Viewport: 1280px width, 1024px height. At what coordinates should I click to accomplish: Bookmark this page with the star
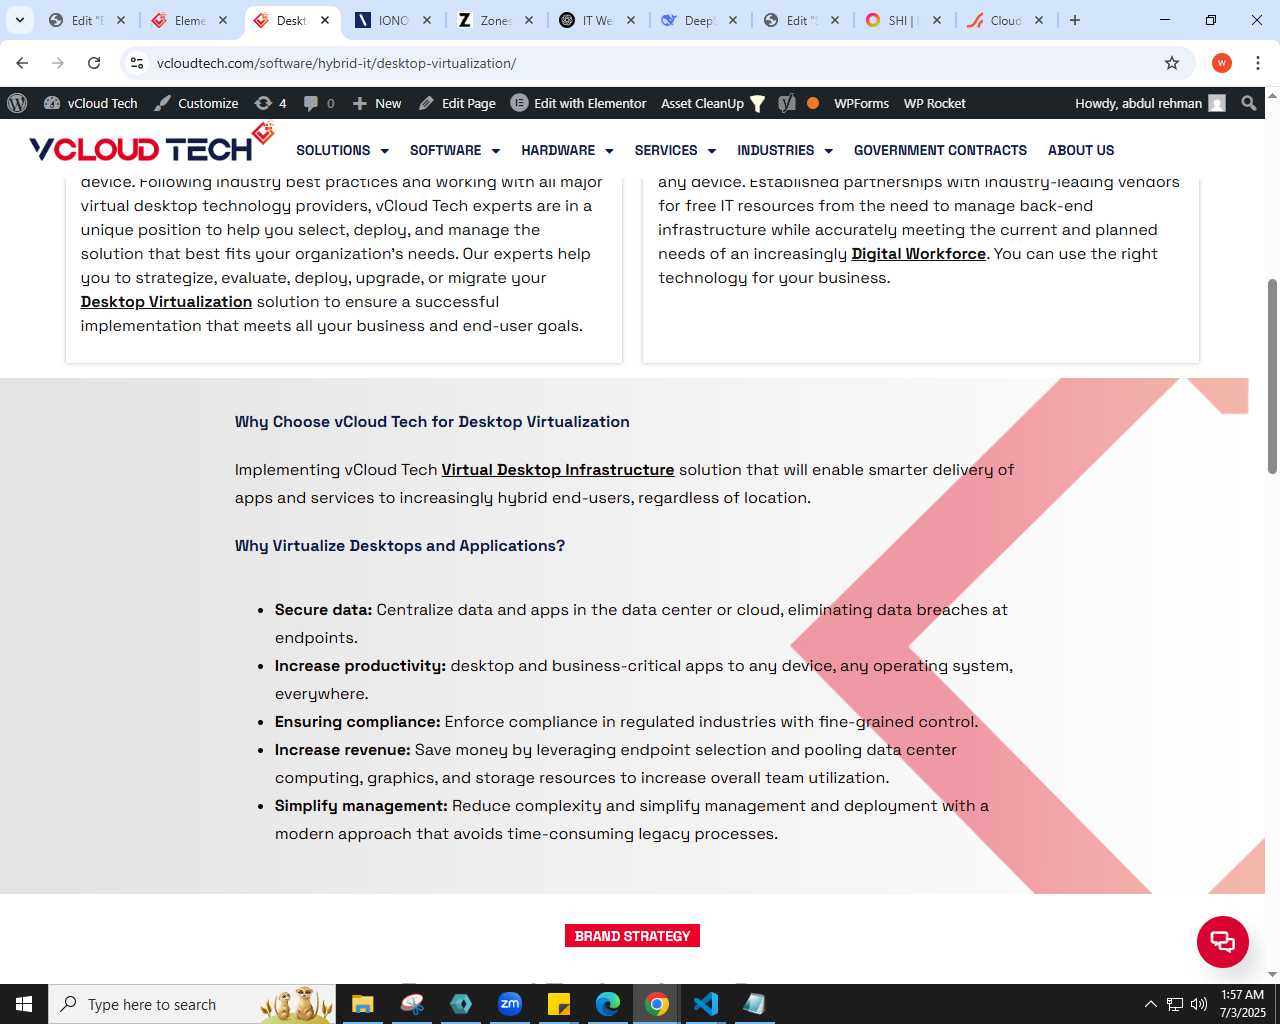point(1172,63)
